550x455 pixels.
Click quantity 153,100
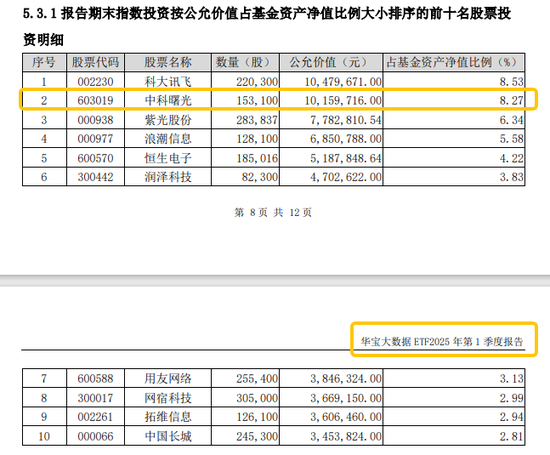pos(257,101)
